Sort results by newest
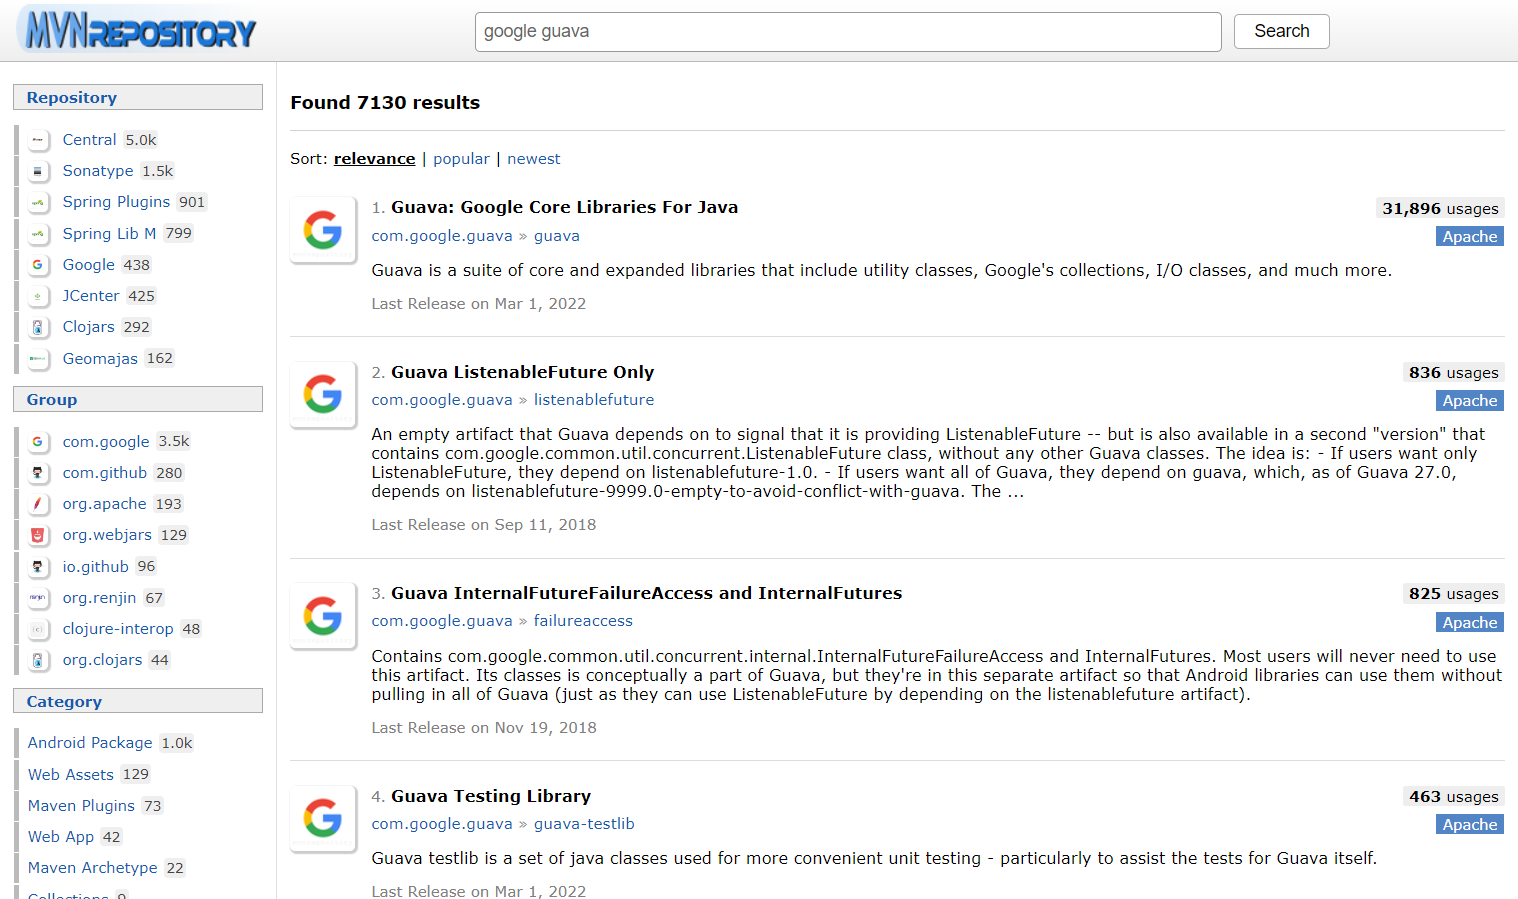 [534, 159]
